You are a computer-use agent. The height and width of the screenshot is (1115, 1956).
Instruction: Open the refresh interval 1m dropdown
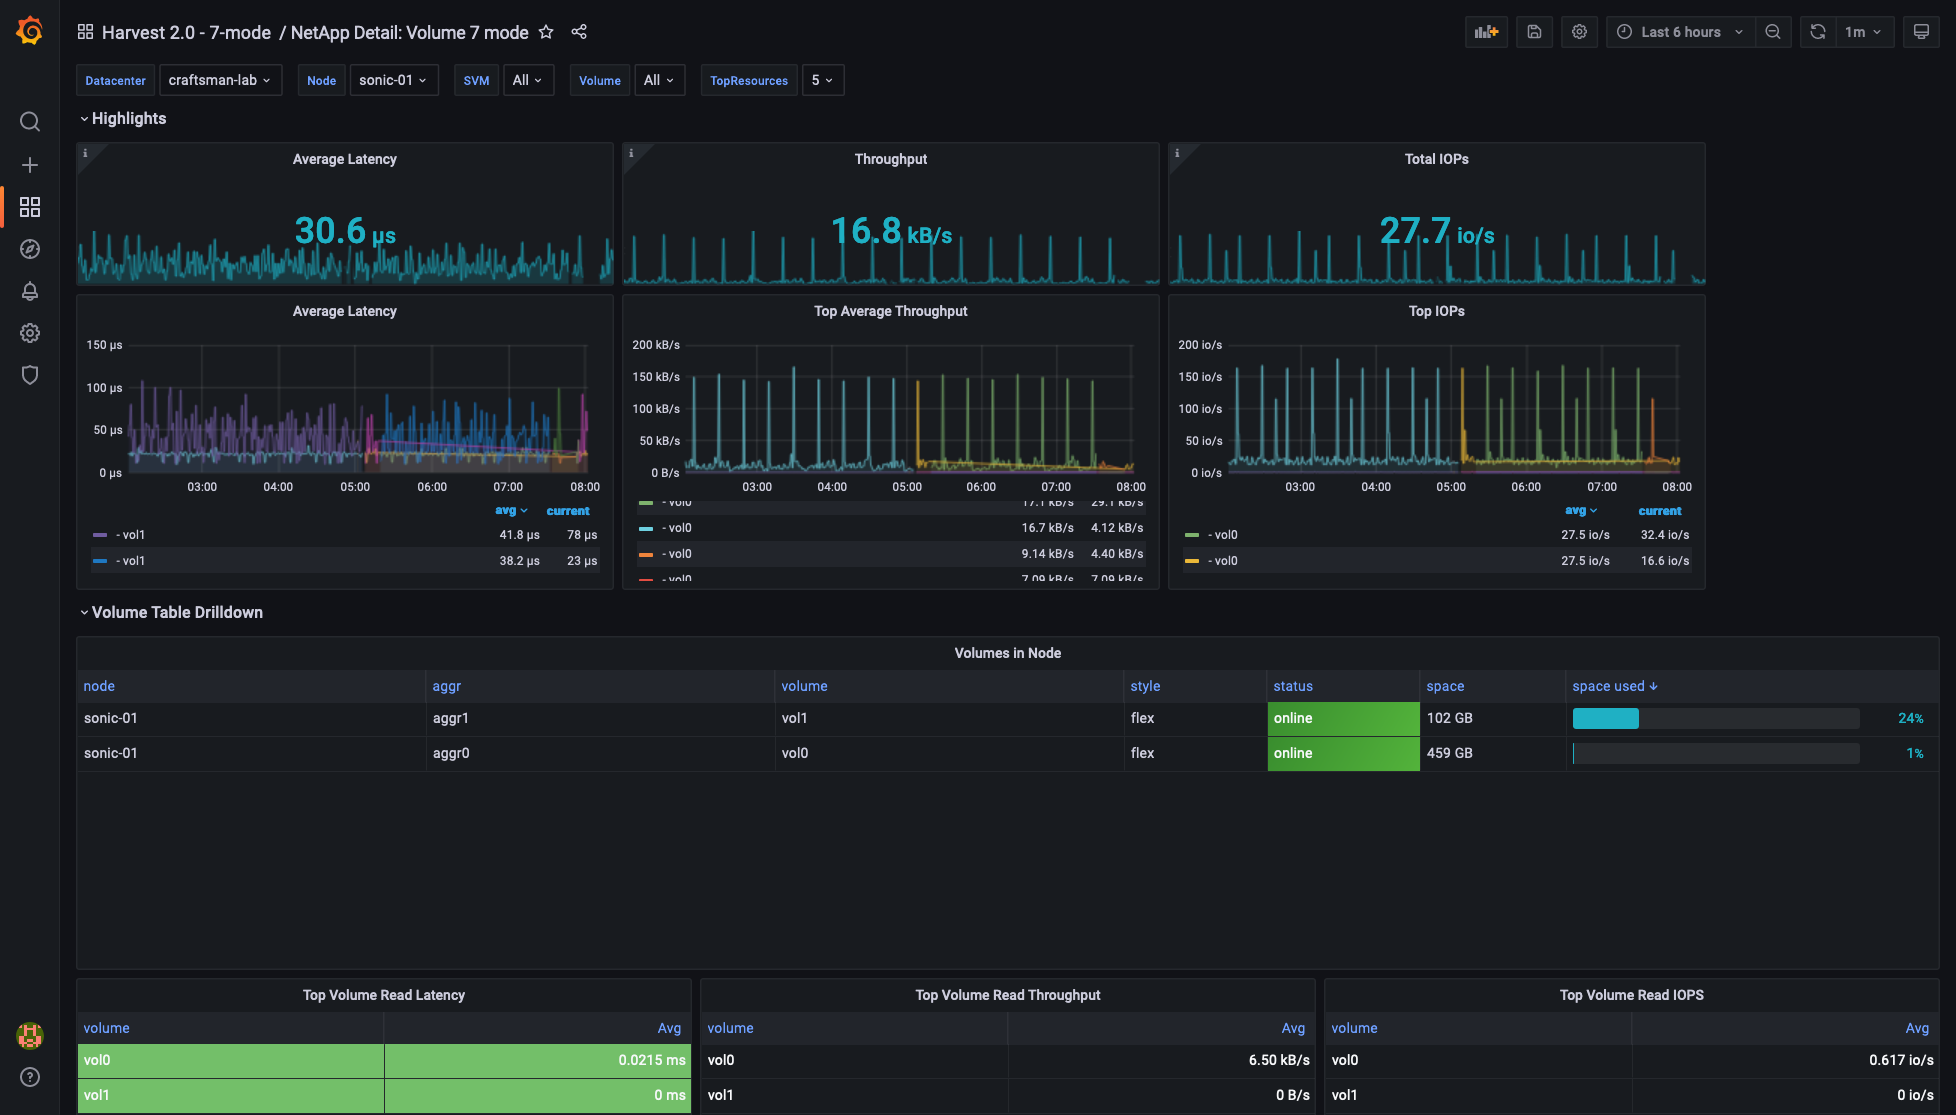[x=1864, y=31]
